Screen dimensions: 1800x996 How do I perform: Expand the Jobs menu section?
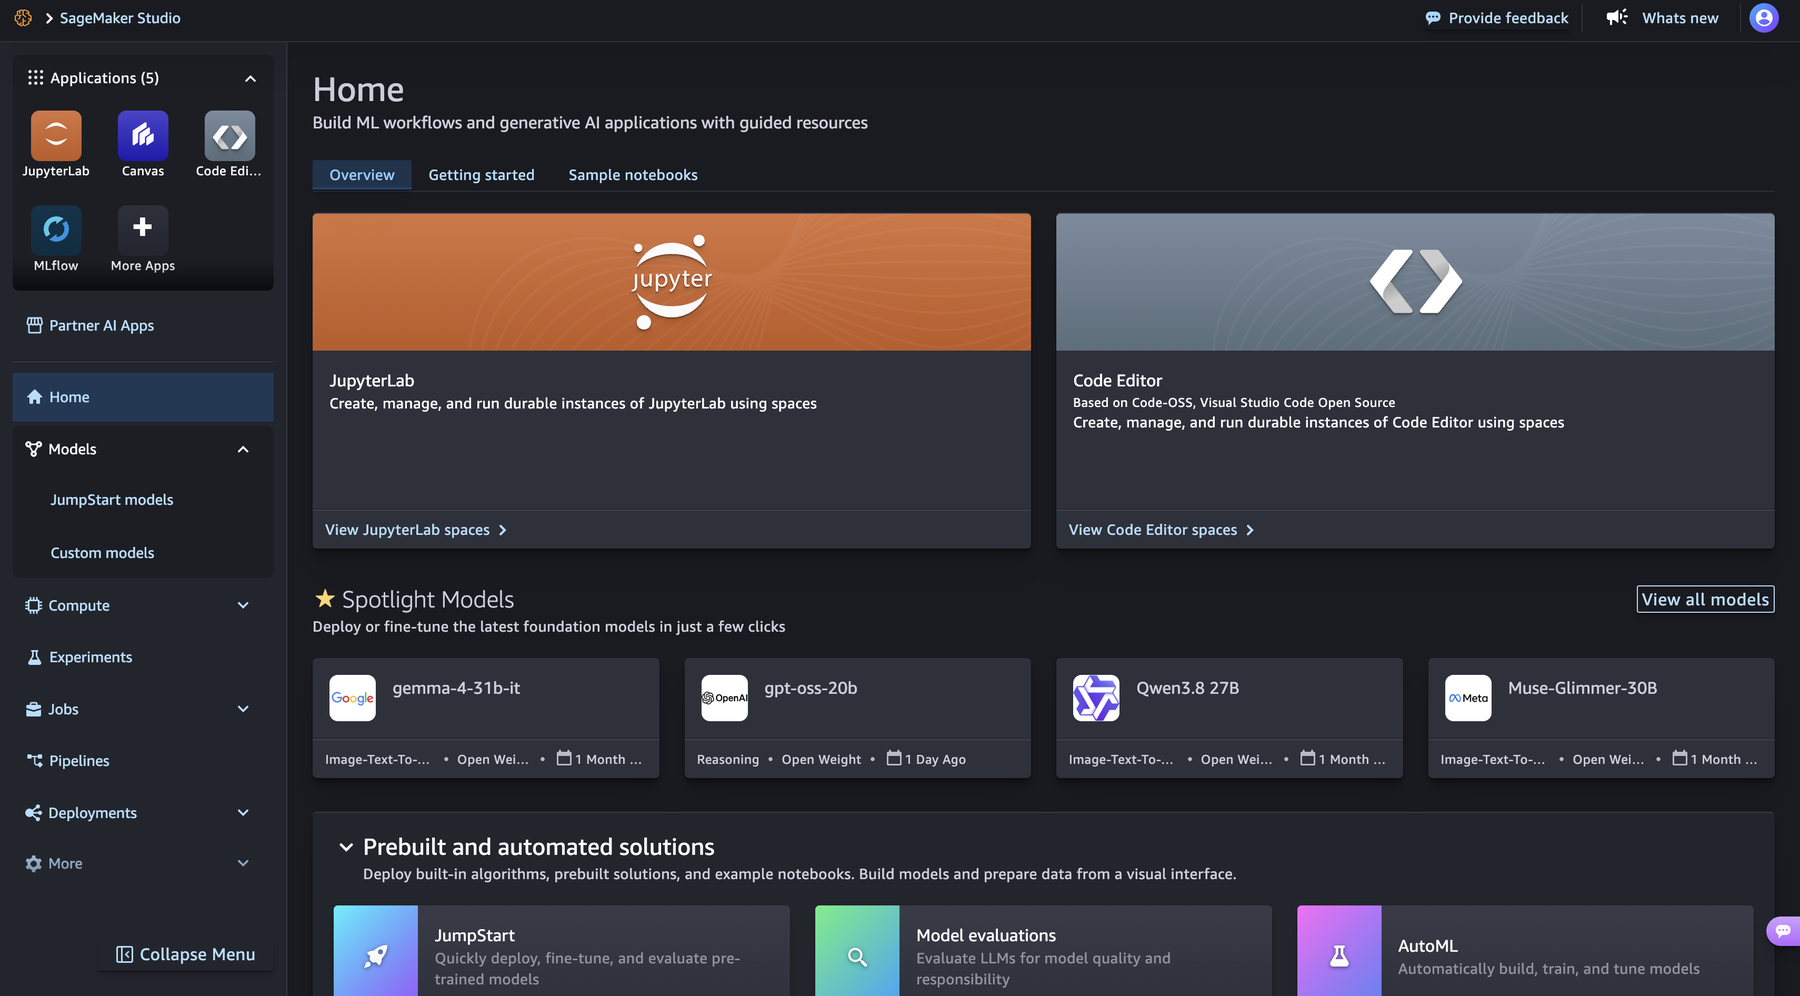pos(143,709)
